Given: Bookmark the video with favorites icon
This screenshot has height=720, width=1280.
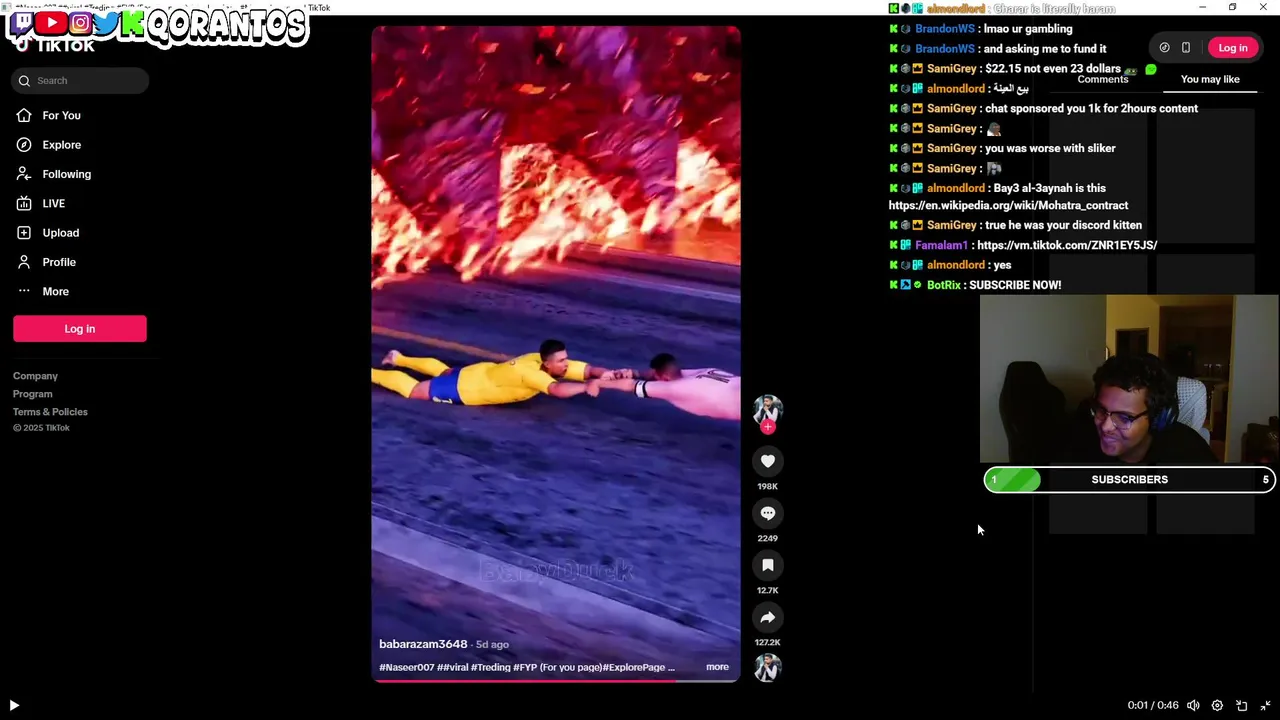Looking at the screenshot, I should [x=767, y=565].
